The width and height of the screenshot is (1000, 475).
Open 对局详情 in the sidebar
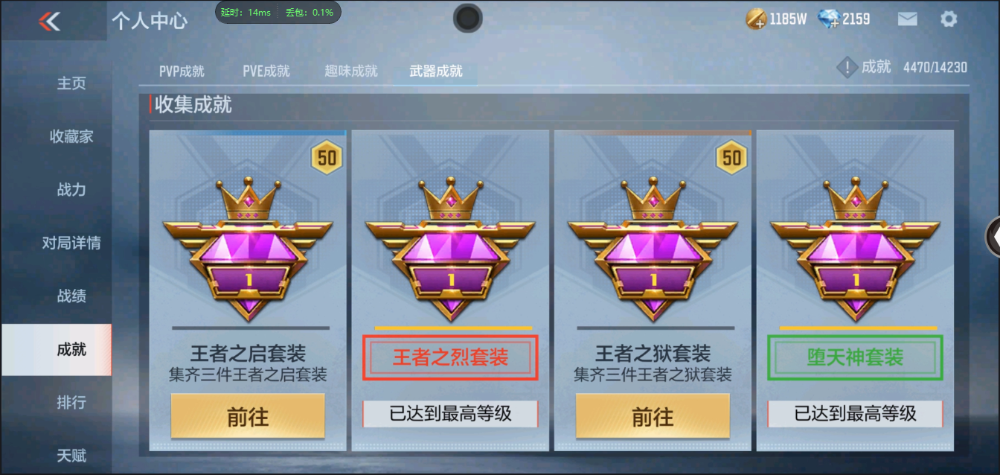click(71, 243)
